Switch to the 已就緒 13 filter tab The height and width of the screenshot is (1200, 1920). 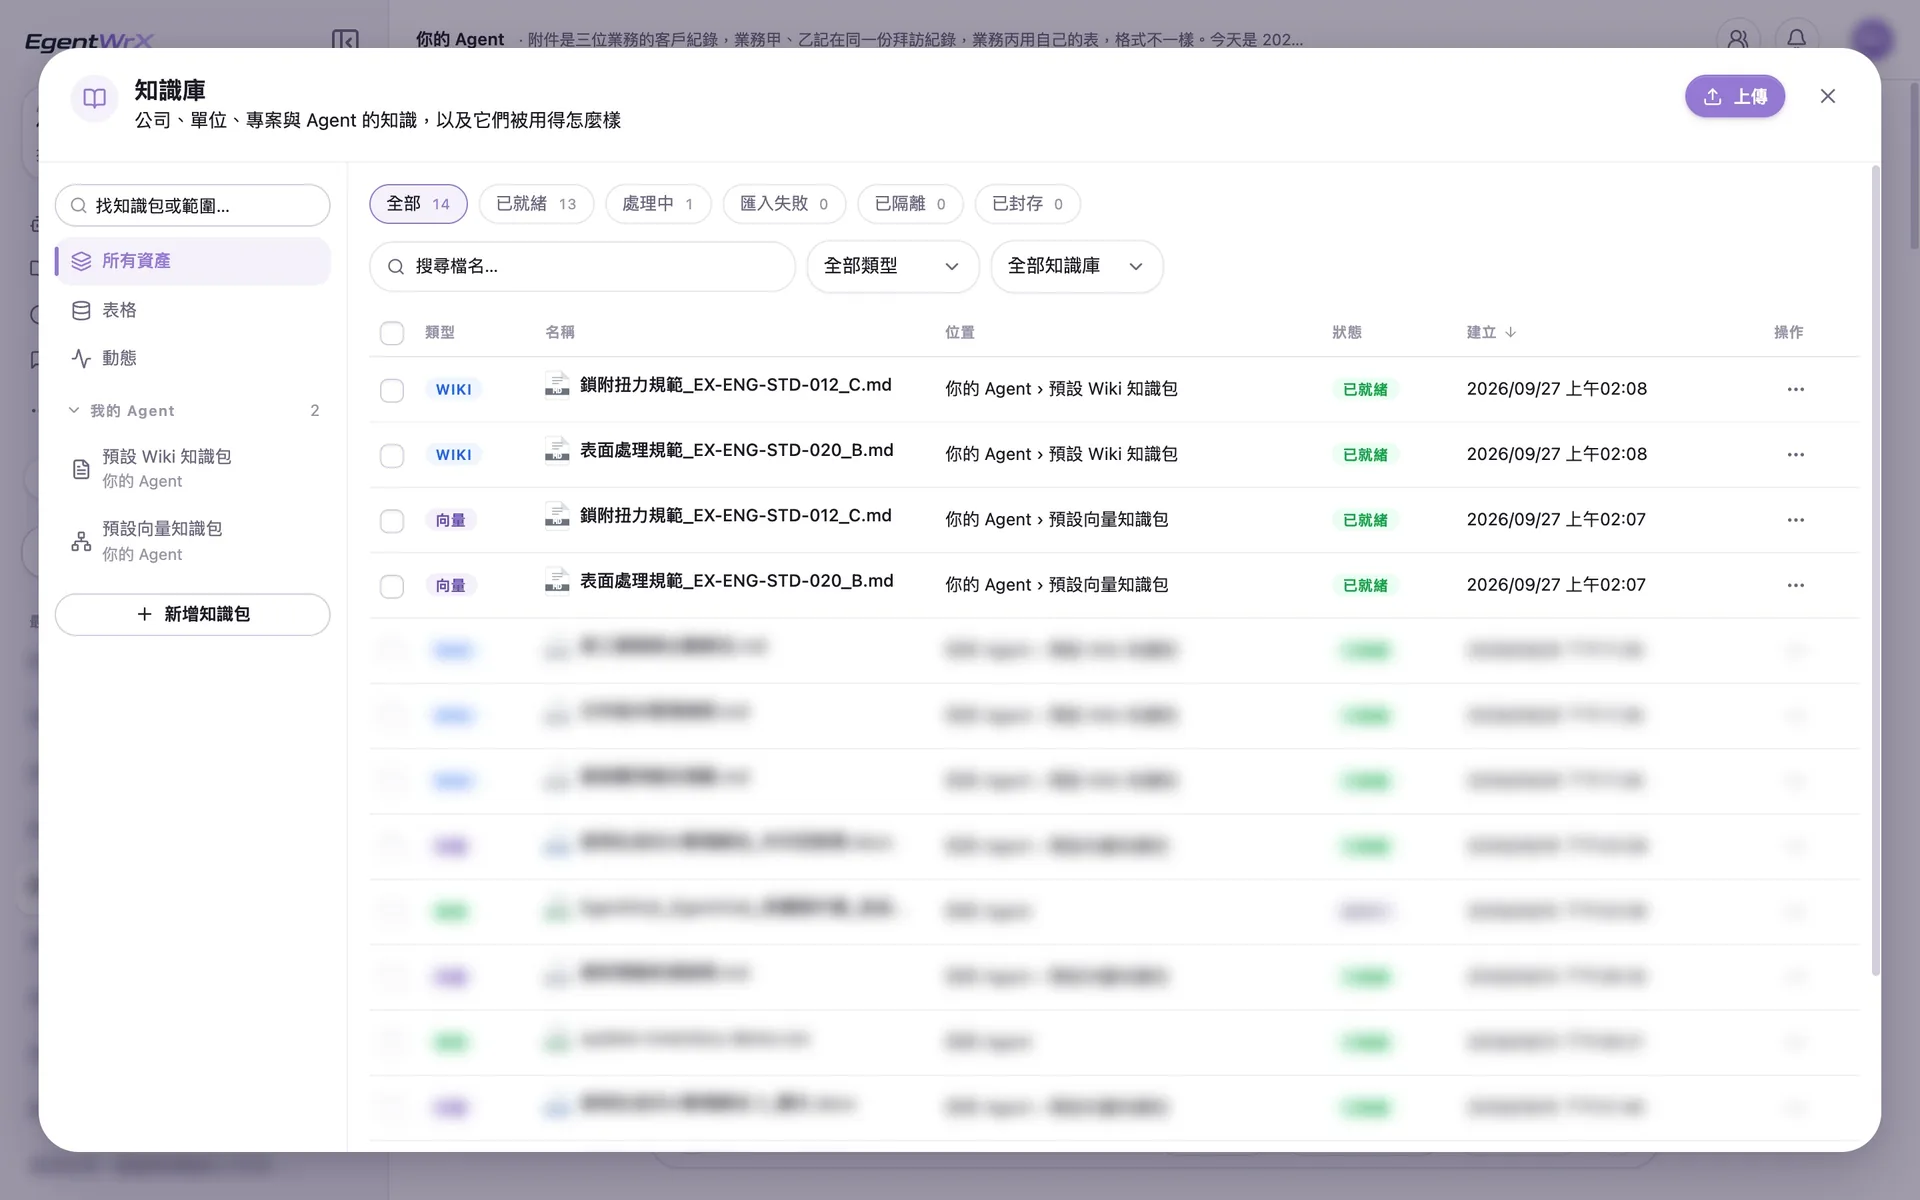pyautogui.click(x=536, y=204)
